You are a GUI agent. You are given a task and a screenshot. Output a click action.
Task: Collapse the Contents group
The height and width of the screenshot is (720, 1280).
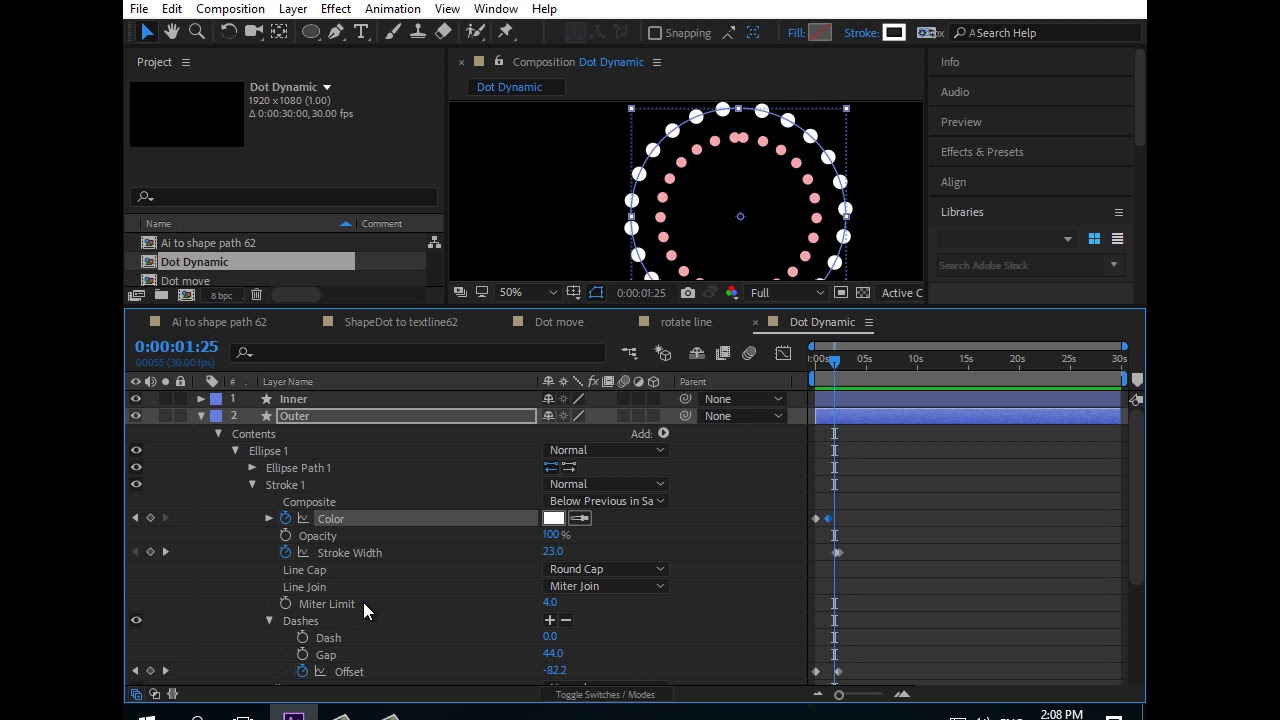coord(218,434)
